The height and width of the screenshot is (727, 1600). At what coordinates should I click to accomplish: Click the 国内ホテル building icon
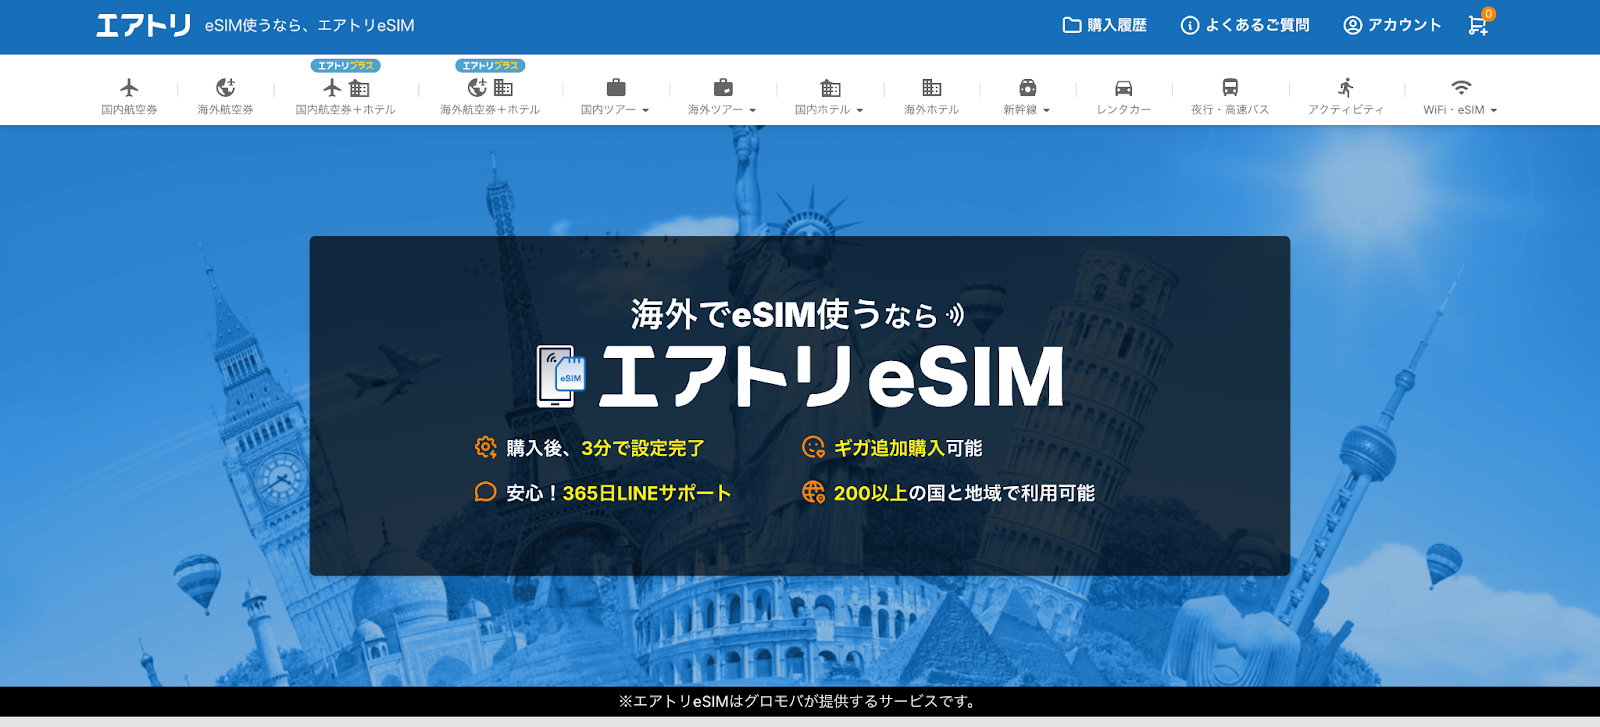(830, 88)
